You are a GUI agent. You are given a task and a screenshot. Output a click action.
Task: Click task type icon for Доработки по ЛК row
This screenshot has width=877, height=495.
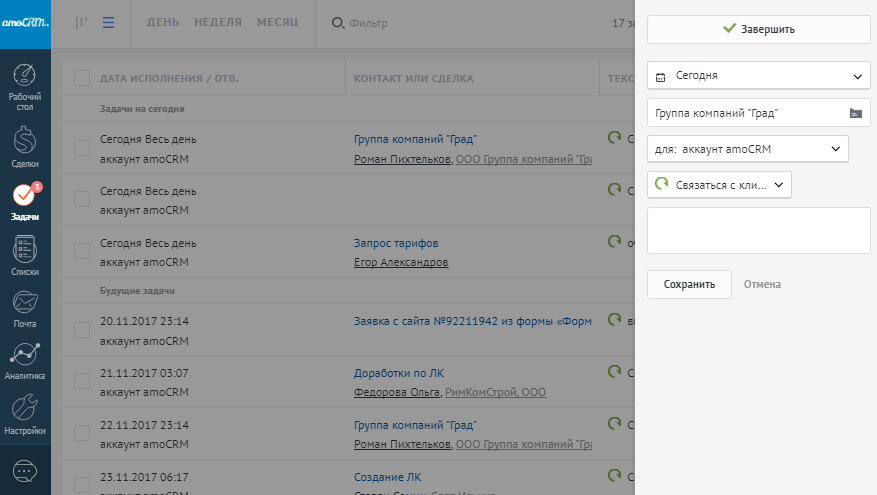614,371
